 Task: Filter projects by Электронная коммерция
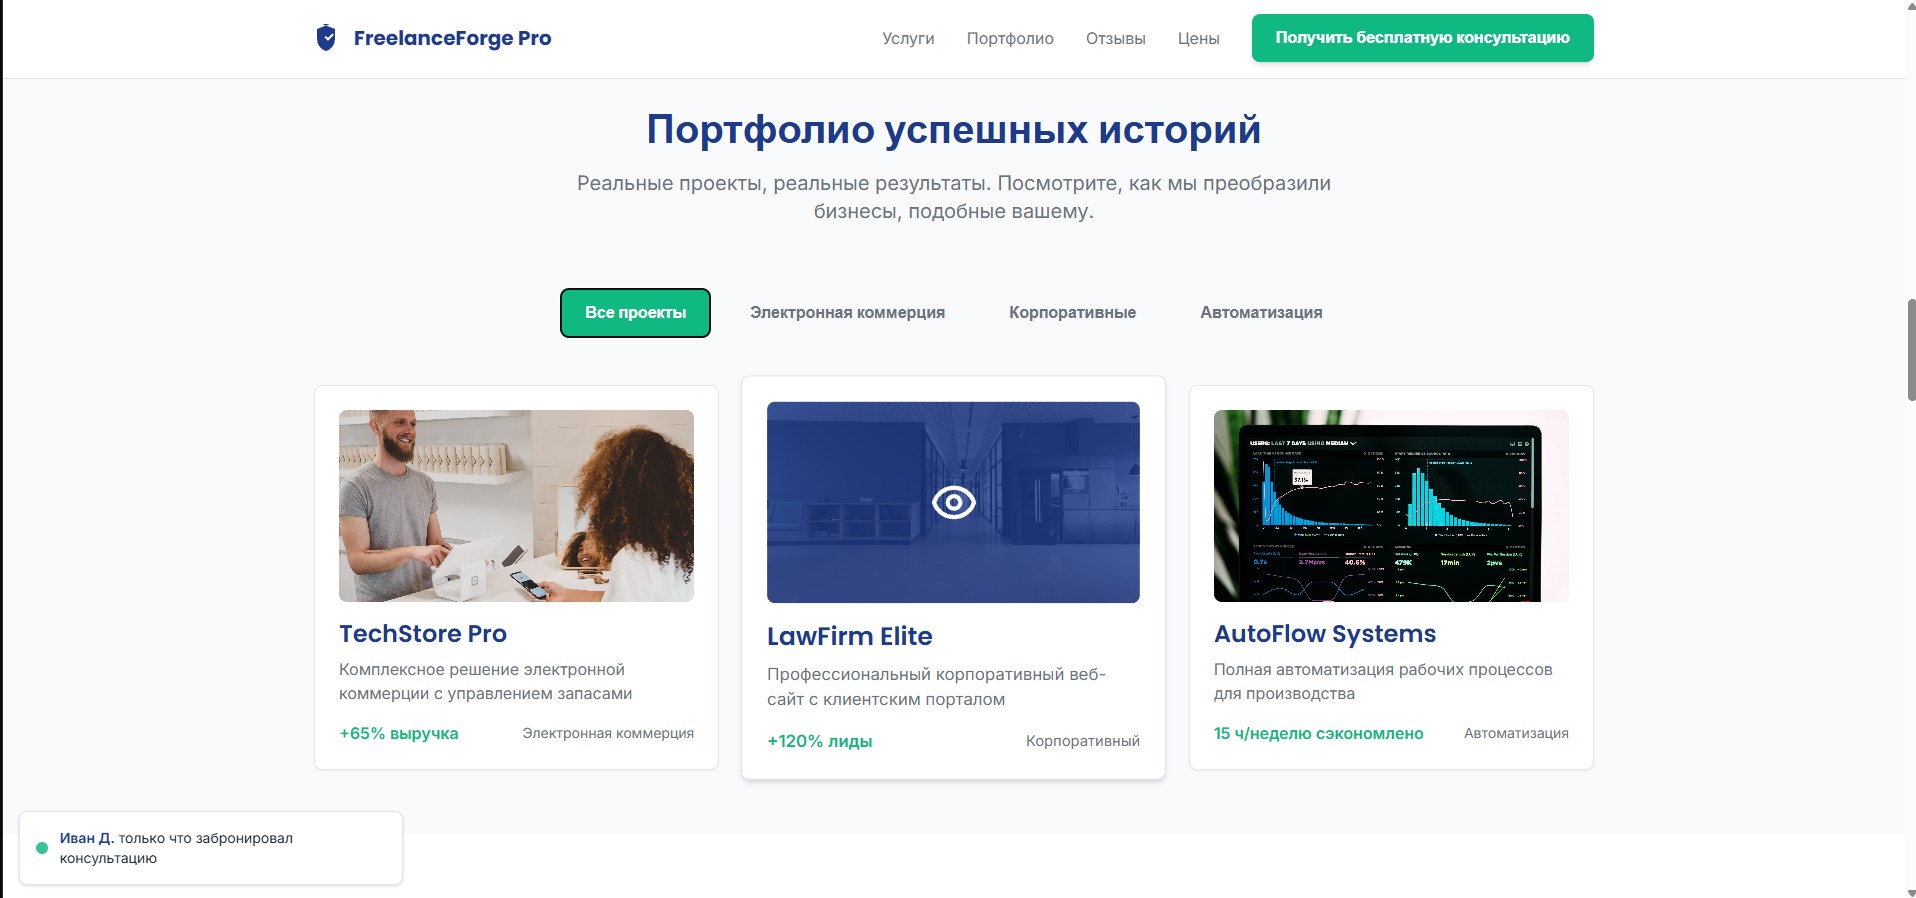[847, 313]
